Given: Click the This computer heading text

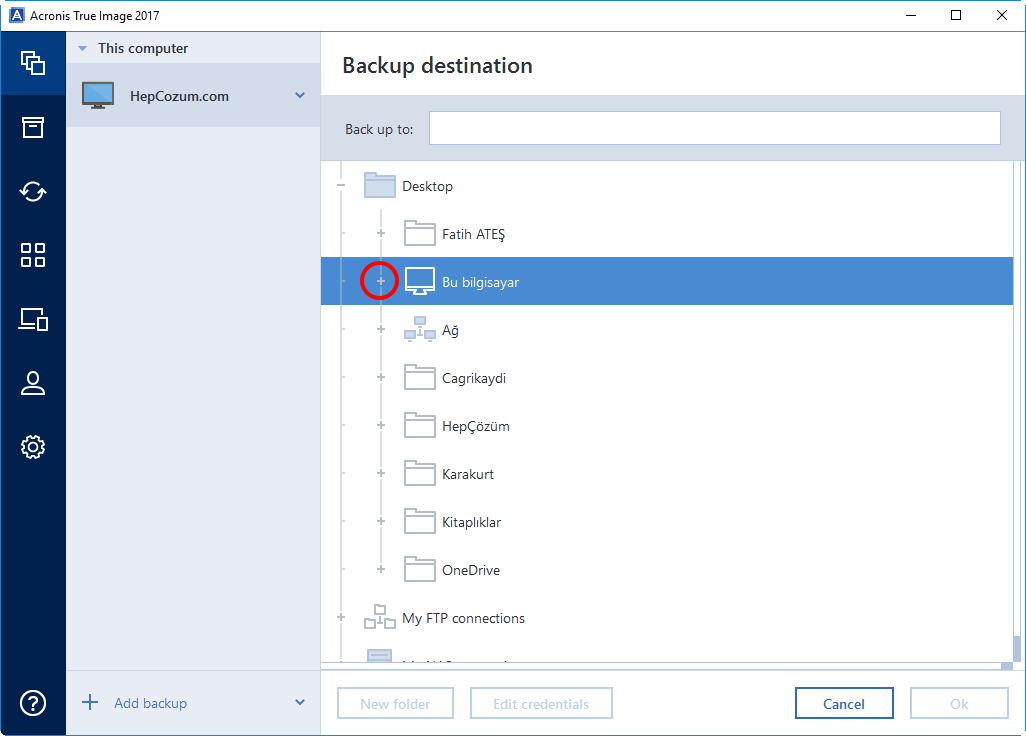Looking at the screenshot, I should pyautogui.click(x=143, y=48).
